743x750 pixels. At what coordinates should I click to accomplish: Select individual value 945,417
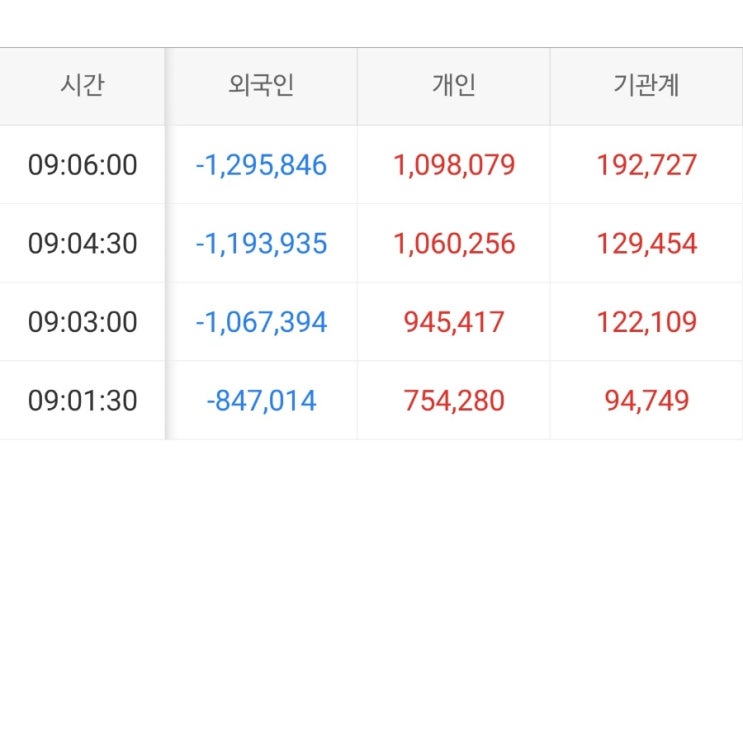(454, 322)
